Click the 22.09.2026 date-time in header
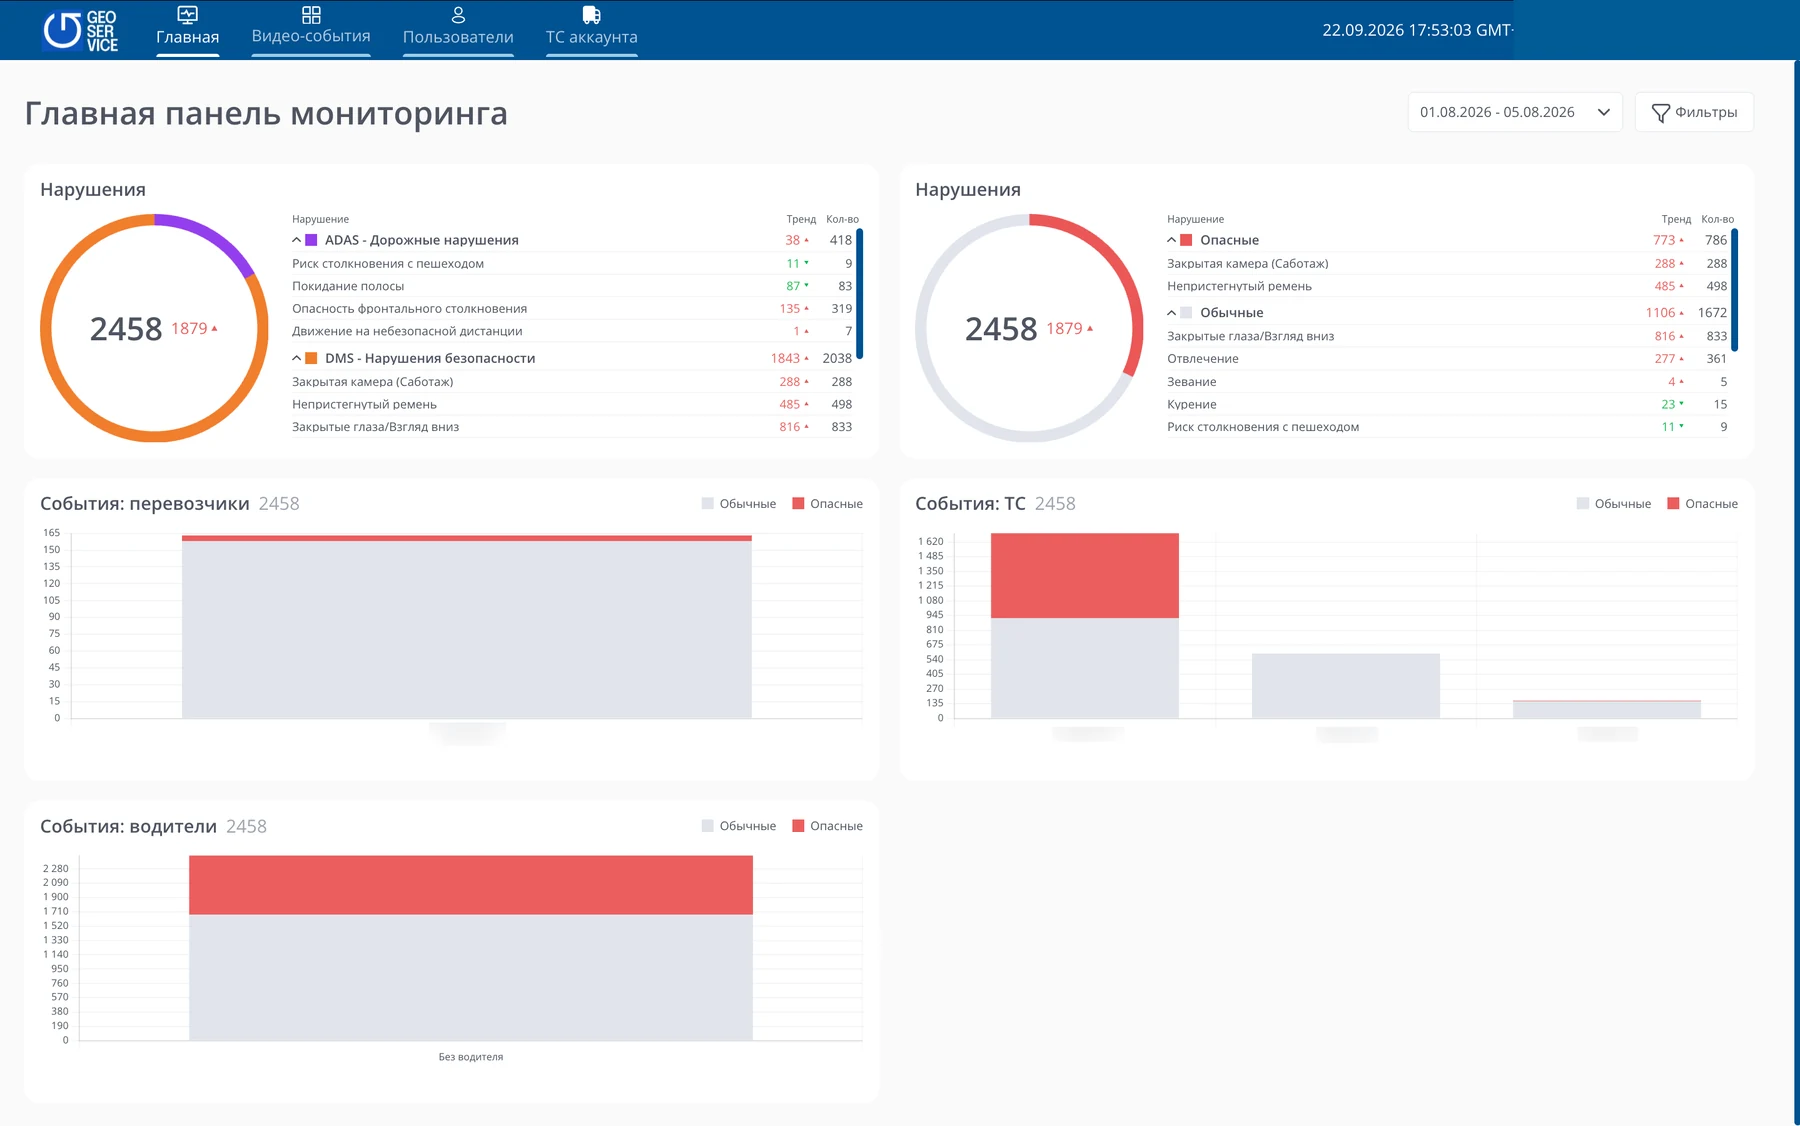The height and width of the screenshot is (1126, 1800). coord(1417,30)
